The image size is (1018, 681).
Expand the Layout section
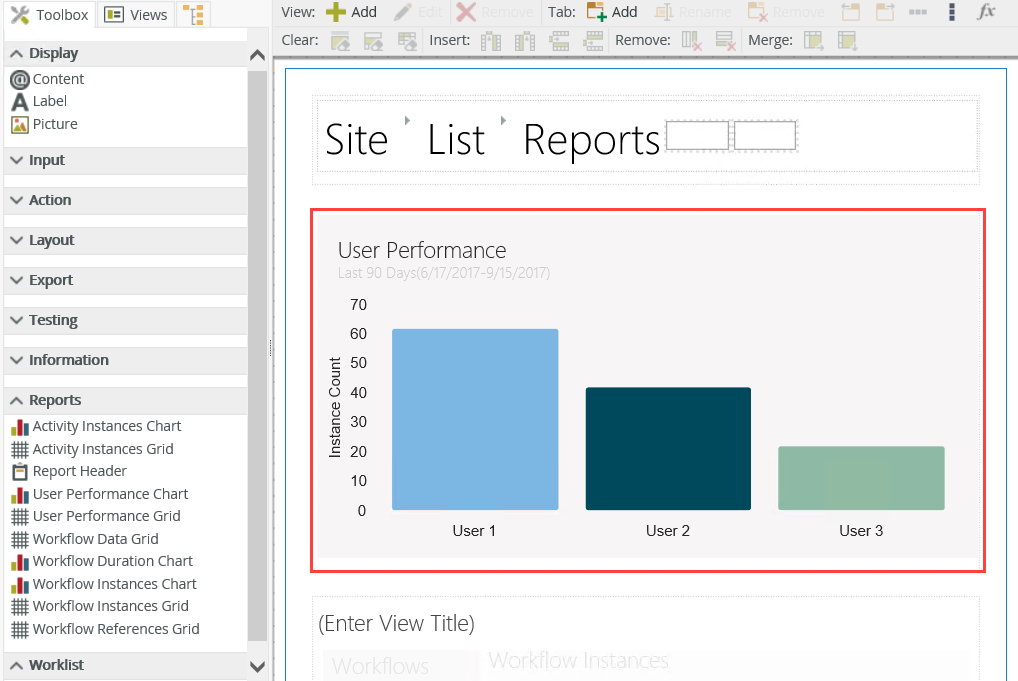[51, 240]
